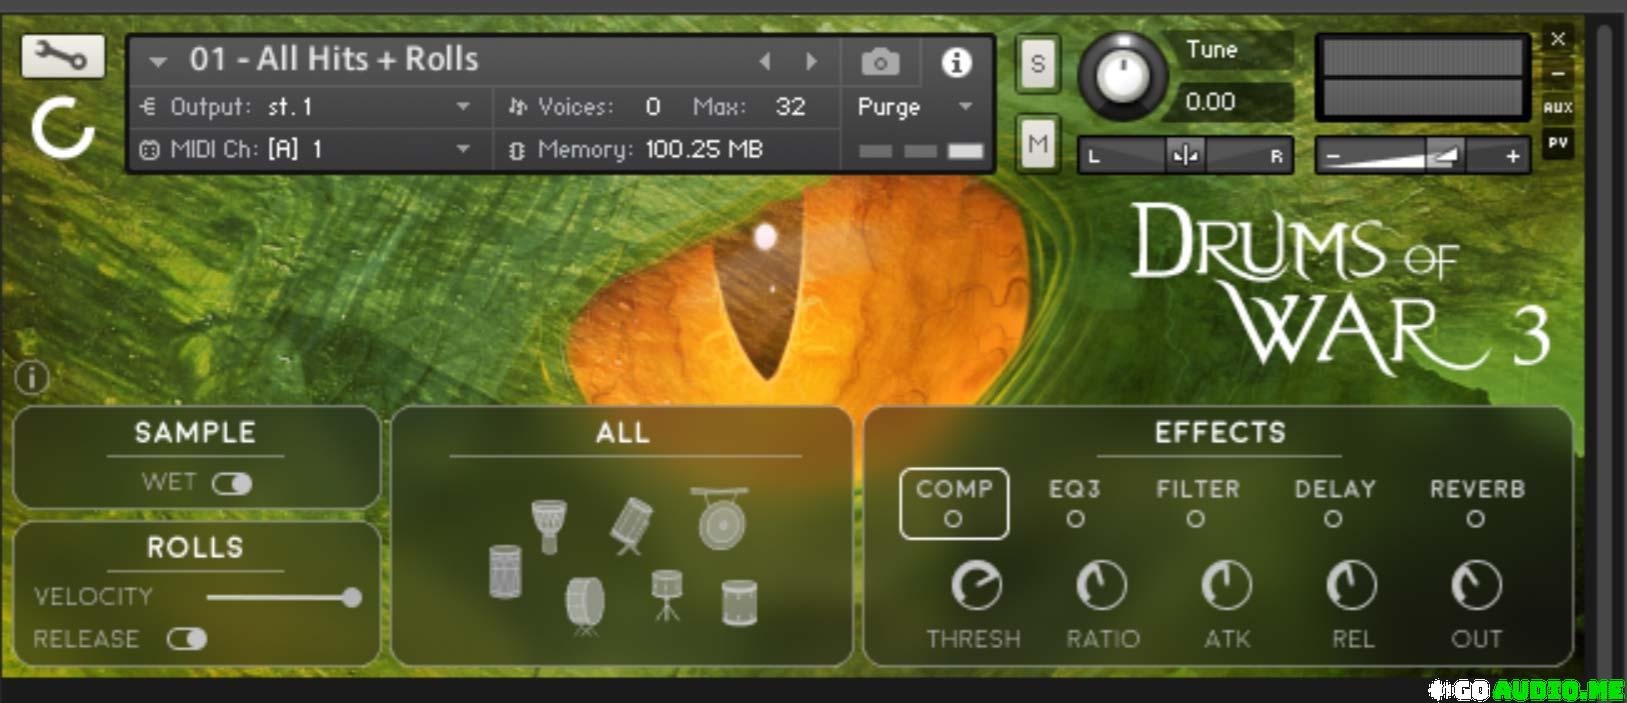Click the output volume slider handle
This screenshot has height=703, width=1627.
coord(1443,155)
